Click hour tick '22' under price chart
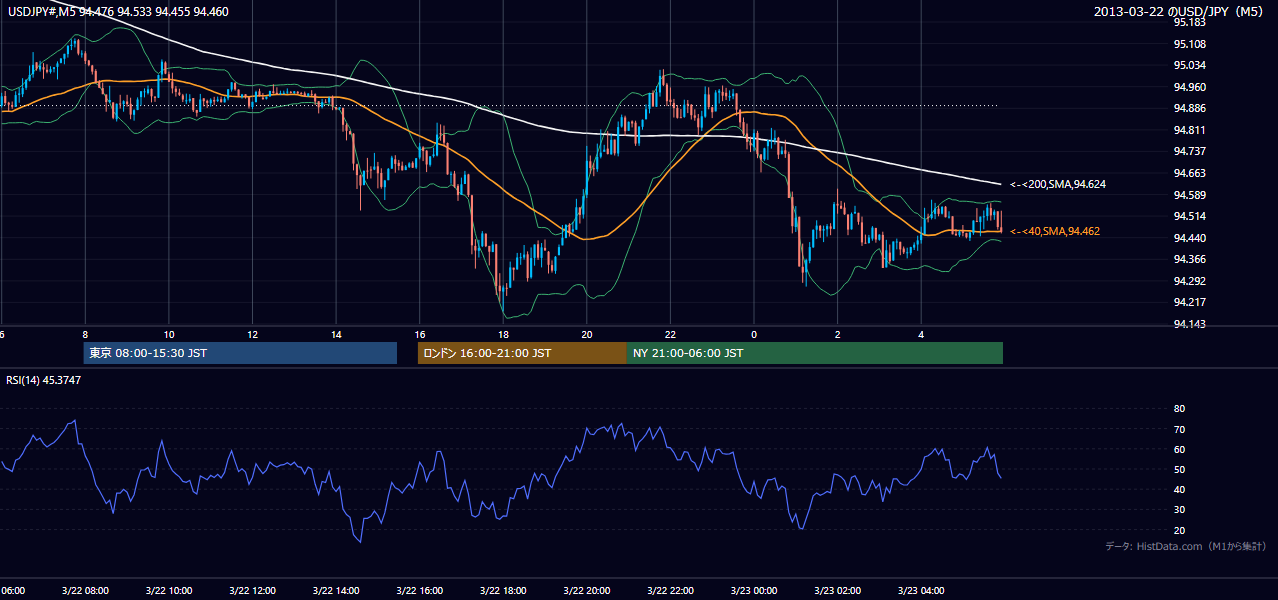The width and height of the screenshot is (1278, 600). [670, 335]
